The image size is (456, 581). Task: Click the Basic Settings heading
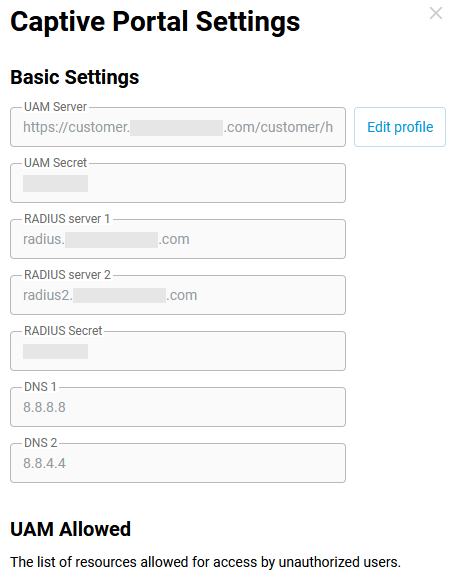click(75, 77)
